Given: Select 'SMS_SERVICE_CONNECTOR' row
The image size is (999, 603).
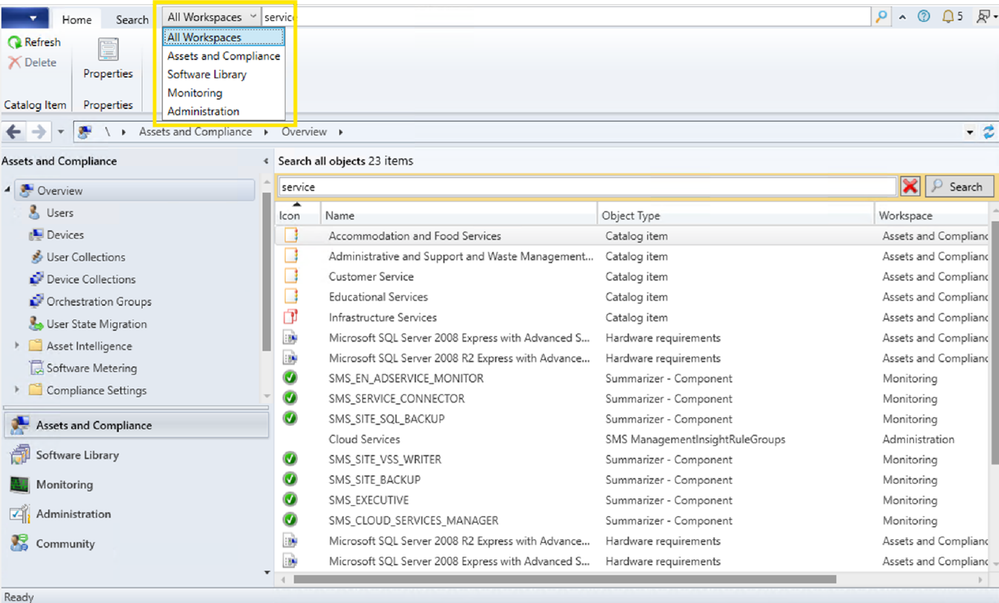Looking at the screenshot, I should pyautogui.click(x=632, y=398).
